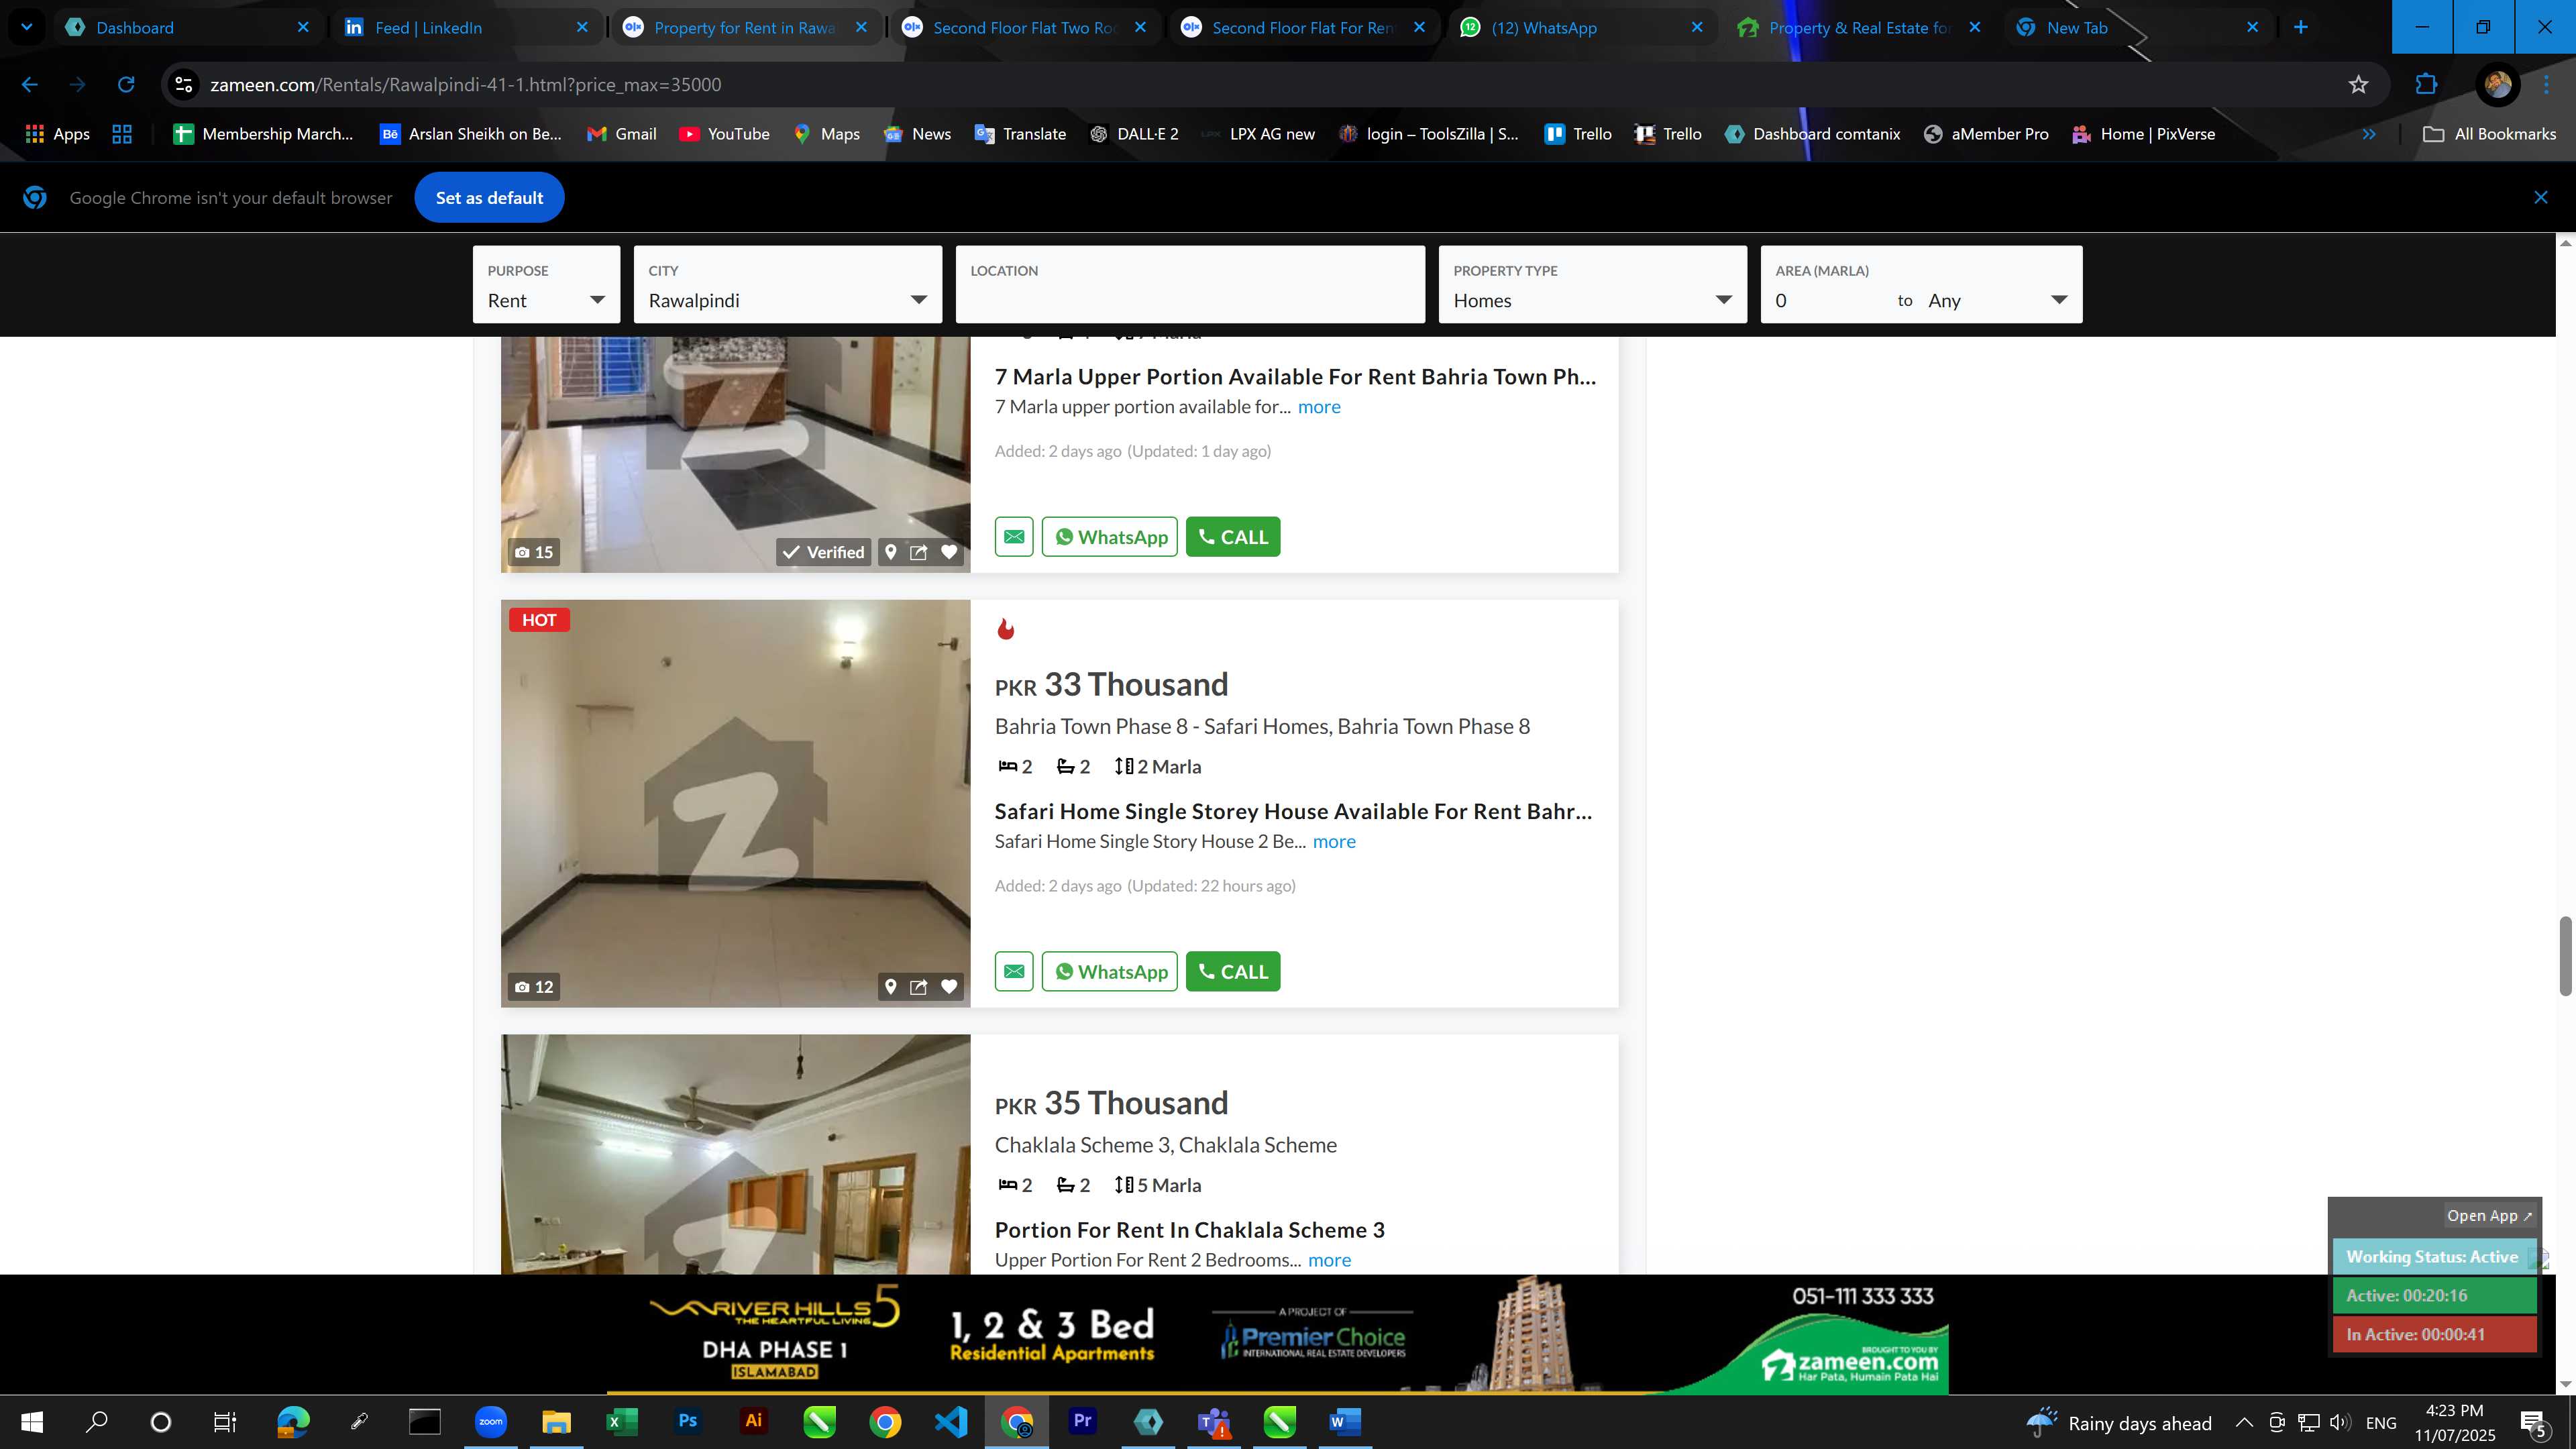Expand 'more' on the Chaklala upper portion description

(1329, 1261)
